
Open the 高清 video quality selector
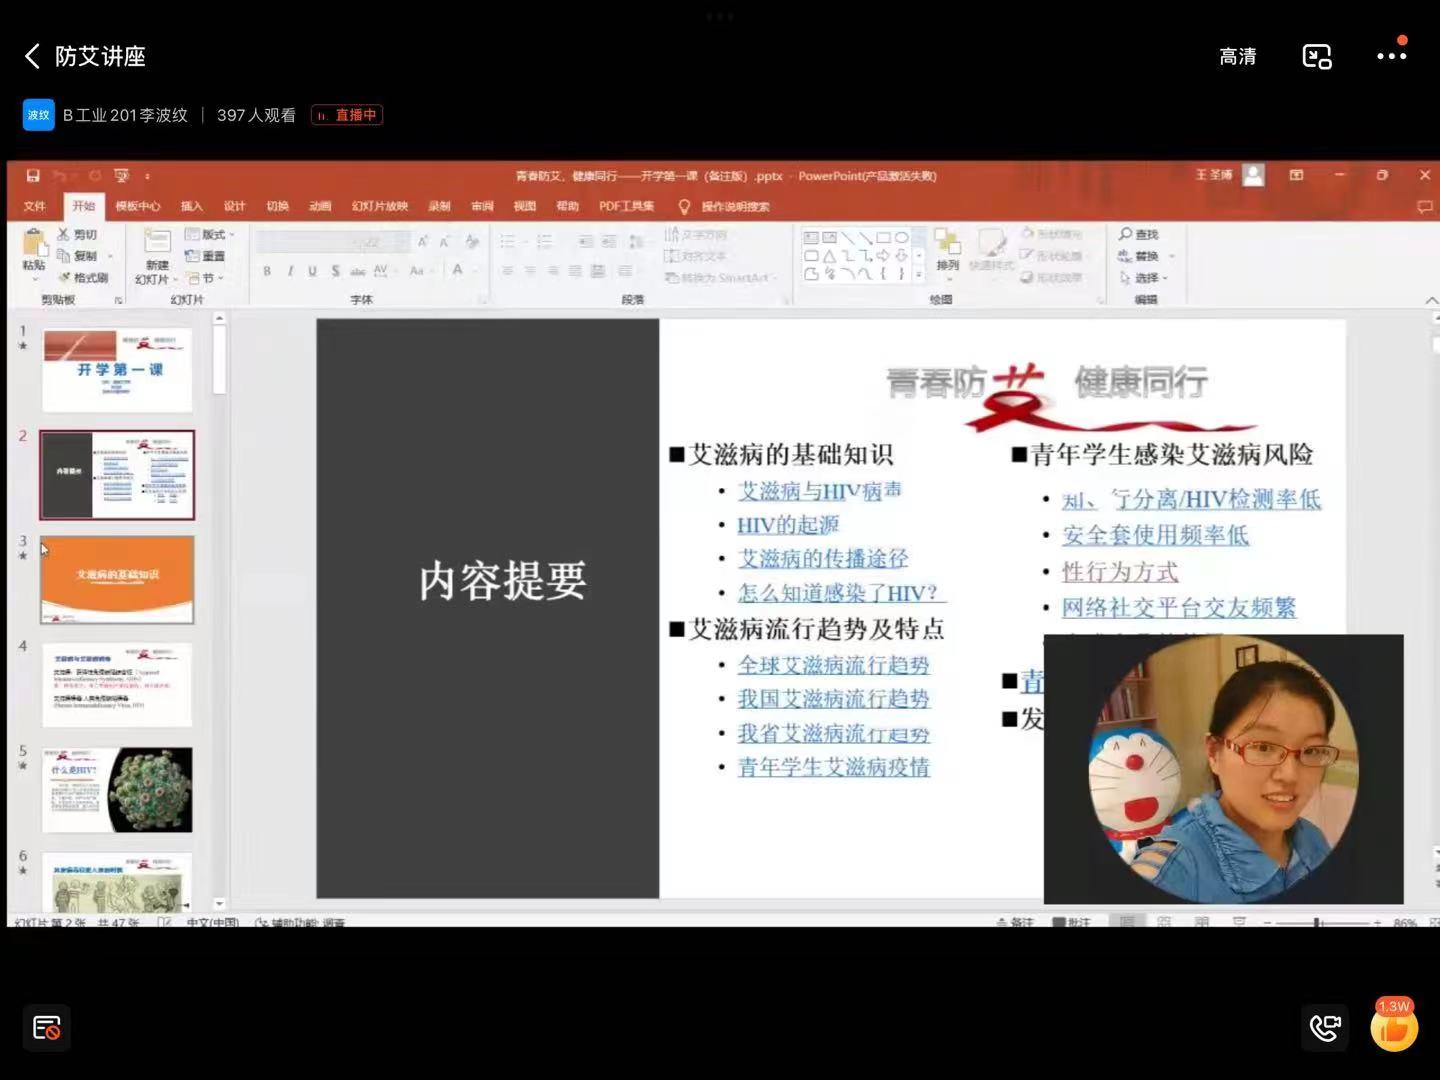(x=1237, y=57)
